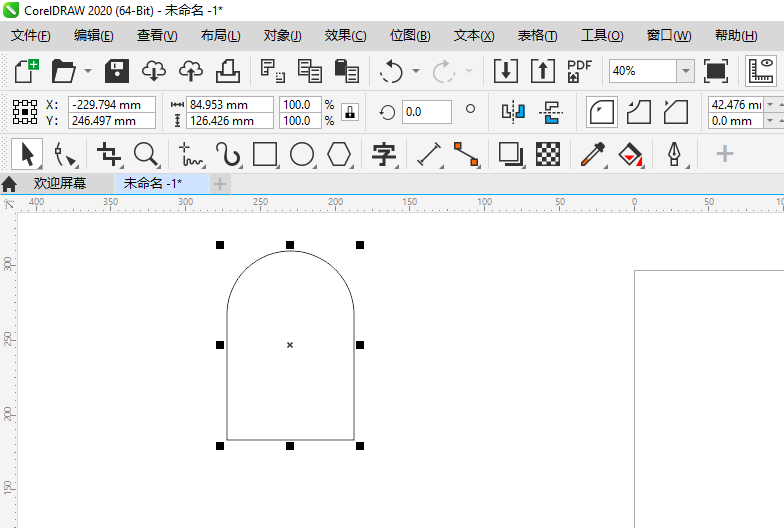Select the Ellipse tool
The width and height of the screenshot is (784, 528).
coord(302,155)
